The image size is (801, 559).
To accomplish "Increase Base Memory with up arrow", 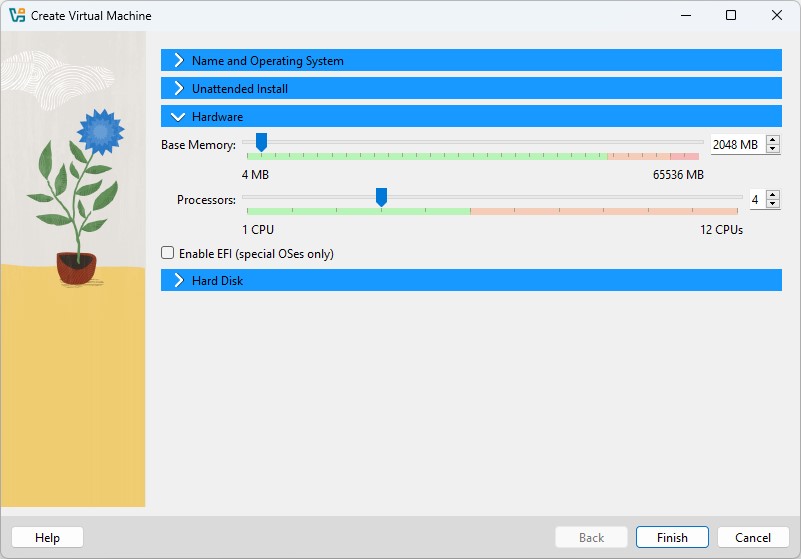I will click(x=773, y=139).
